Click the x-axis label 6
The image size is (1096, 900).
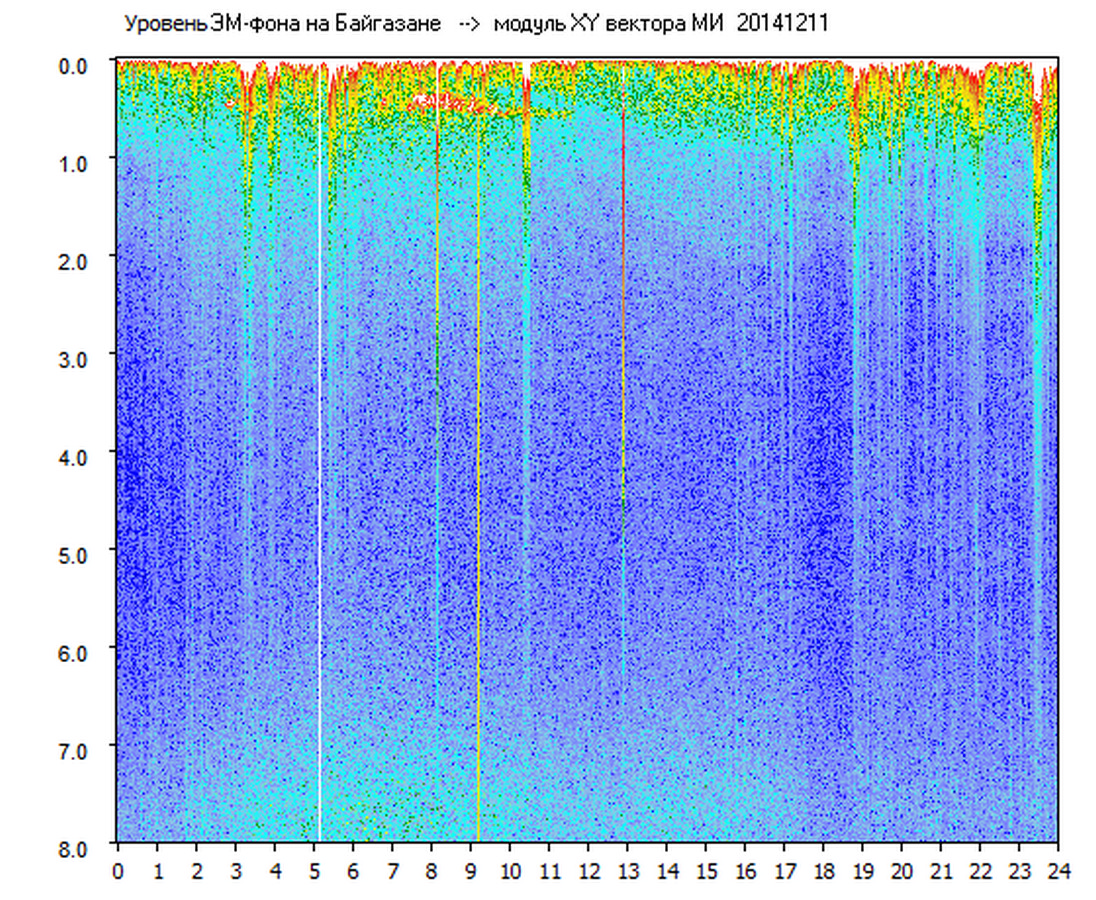pos(353,871)
